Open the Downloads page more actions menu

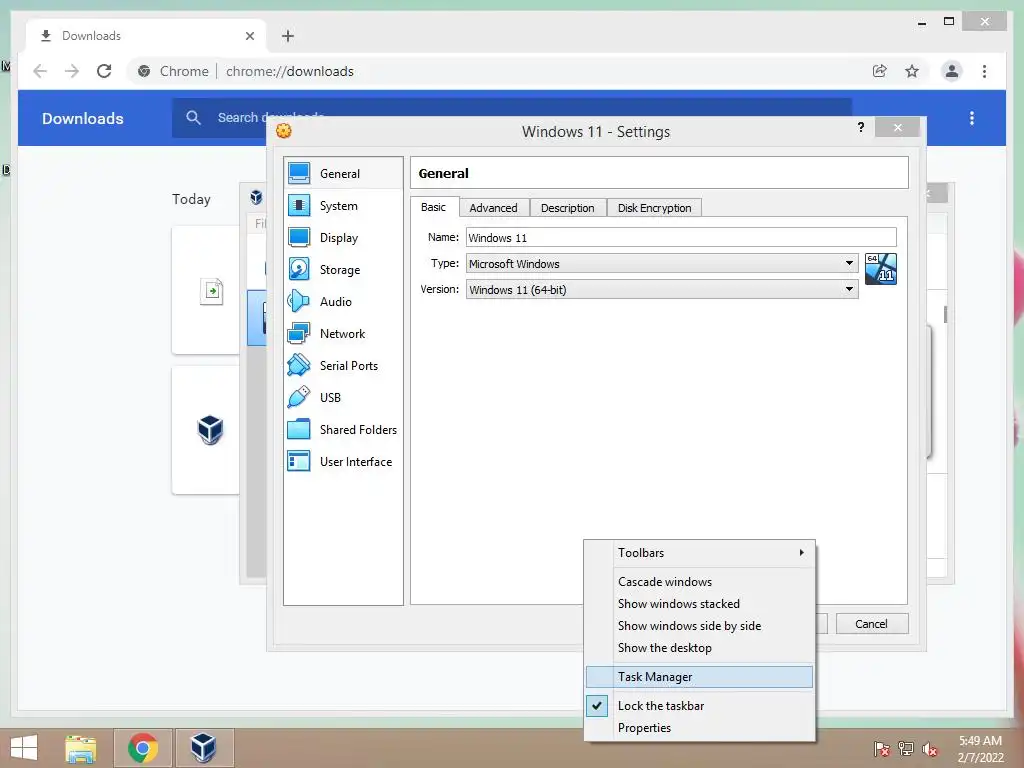[972, 118]
